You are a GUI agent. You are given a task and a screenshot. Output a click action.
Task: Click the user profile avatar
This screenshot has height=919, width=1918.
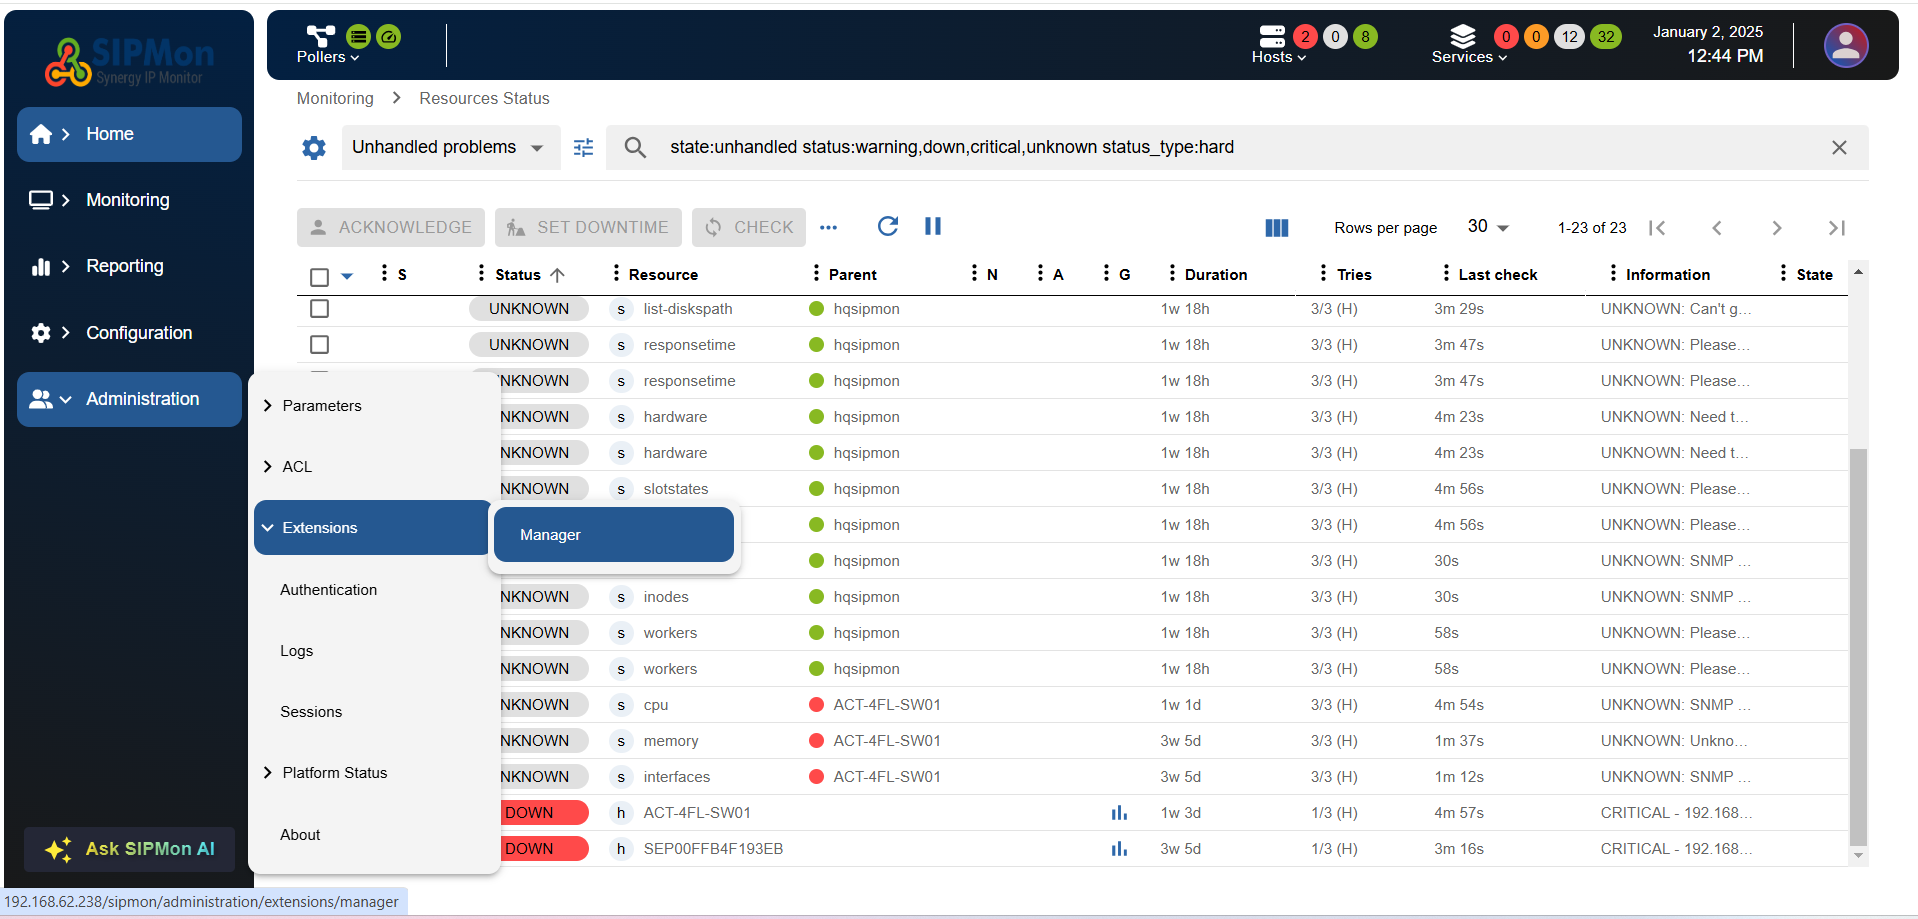pyautogui.click(x=1845, y=46)
